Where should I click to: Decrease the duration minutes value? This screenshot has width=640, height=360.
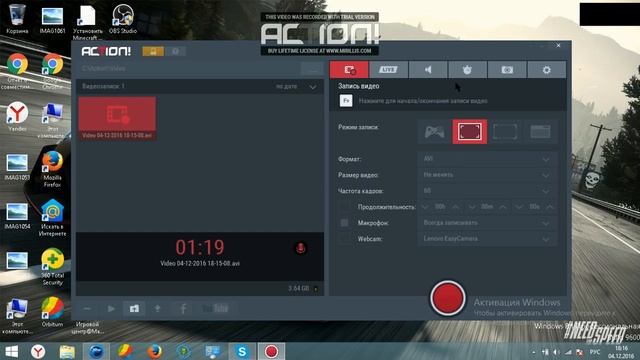tap(472, 207)
